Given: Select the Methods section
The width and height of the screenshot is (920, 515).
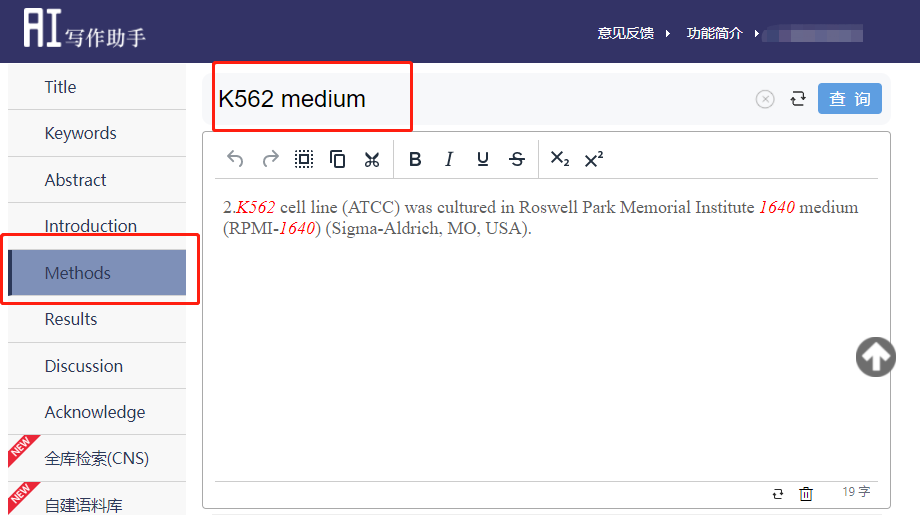Looking at the screenshot, I should [97, 273].
